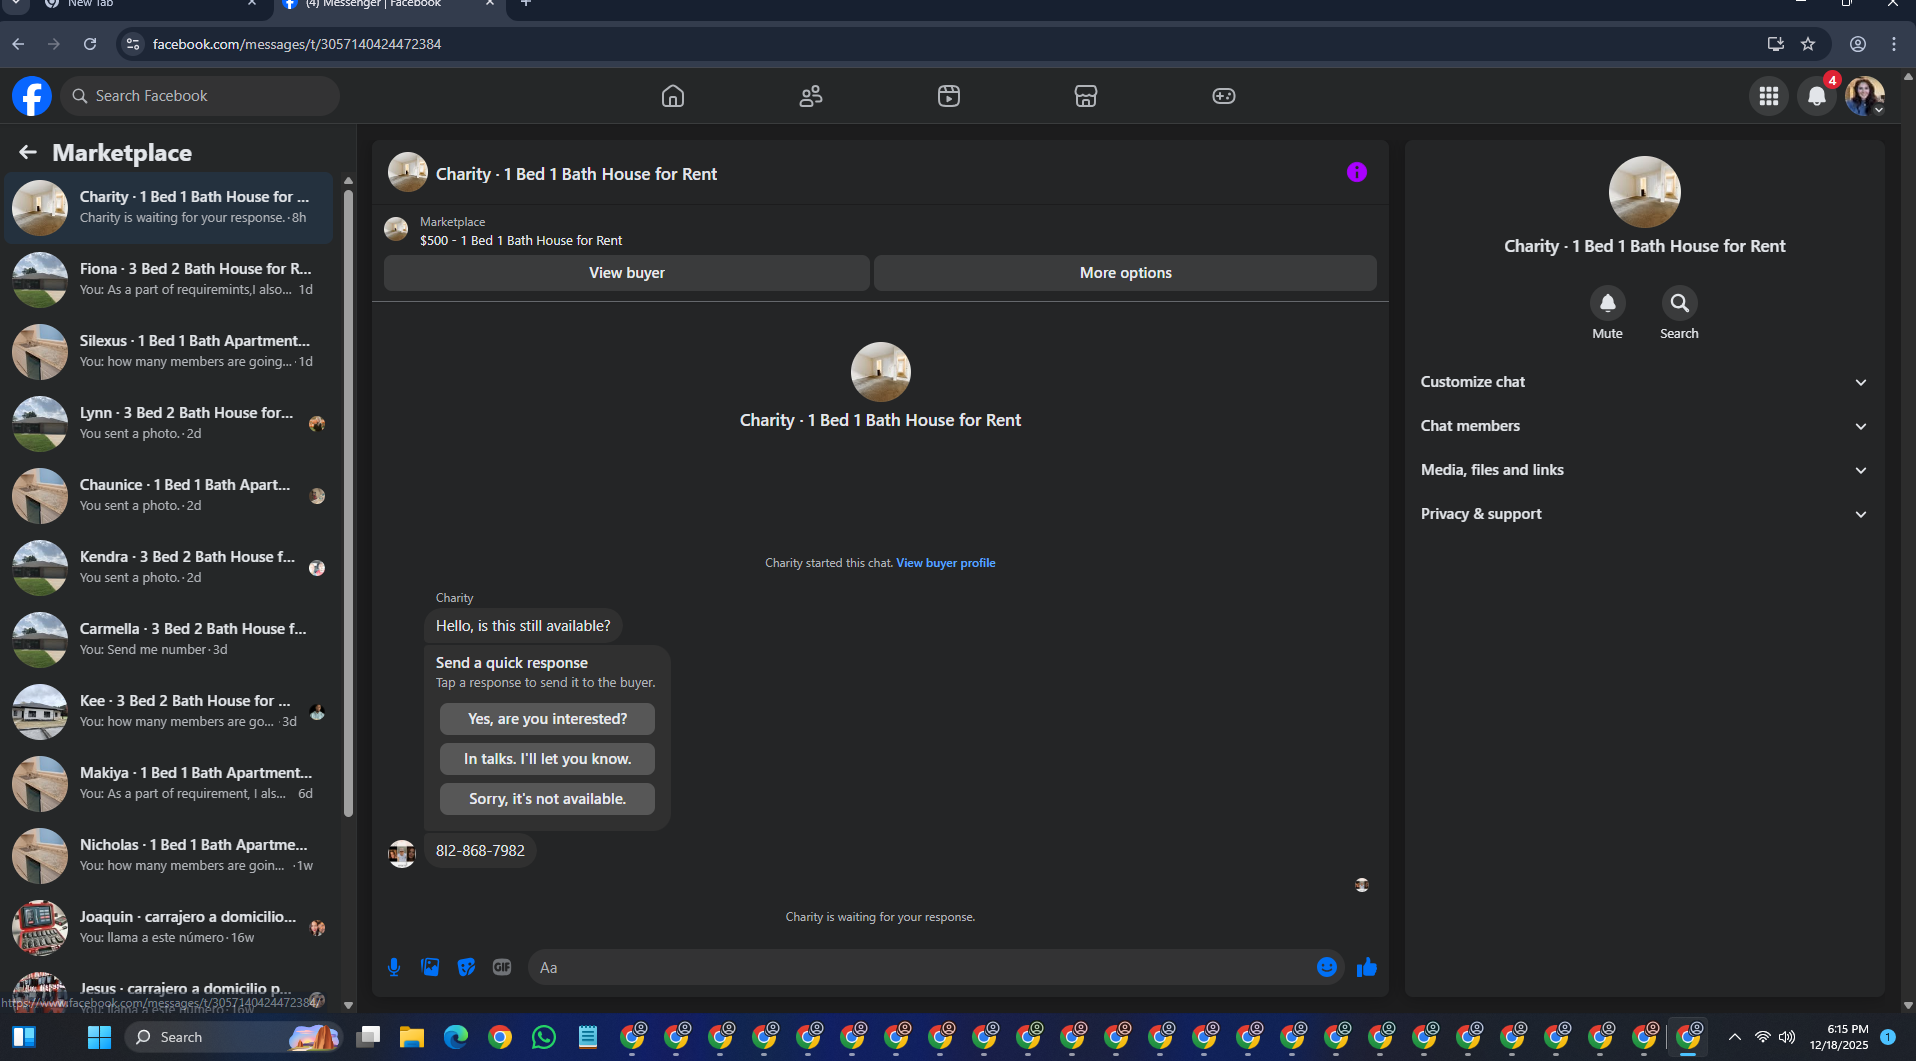Choose a sticker icon
The width and height of the screenshot is (1916, 1061).
coord(466,967)
